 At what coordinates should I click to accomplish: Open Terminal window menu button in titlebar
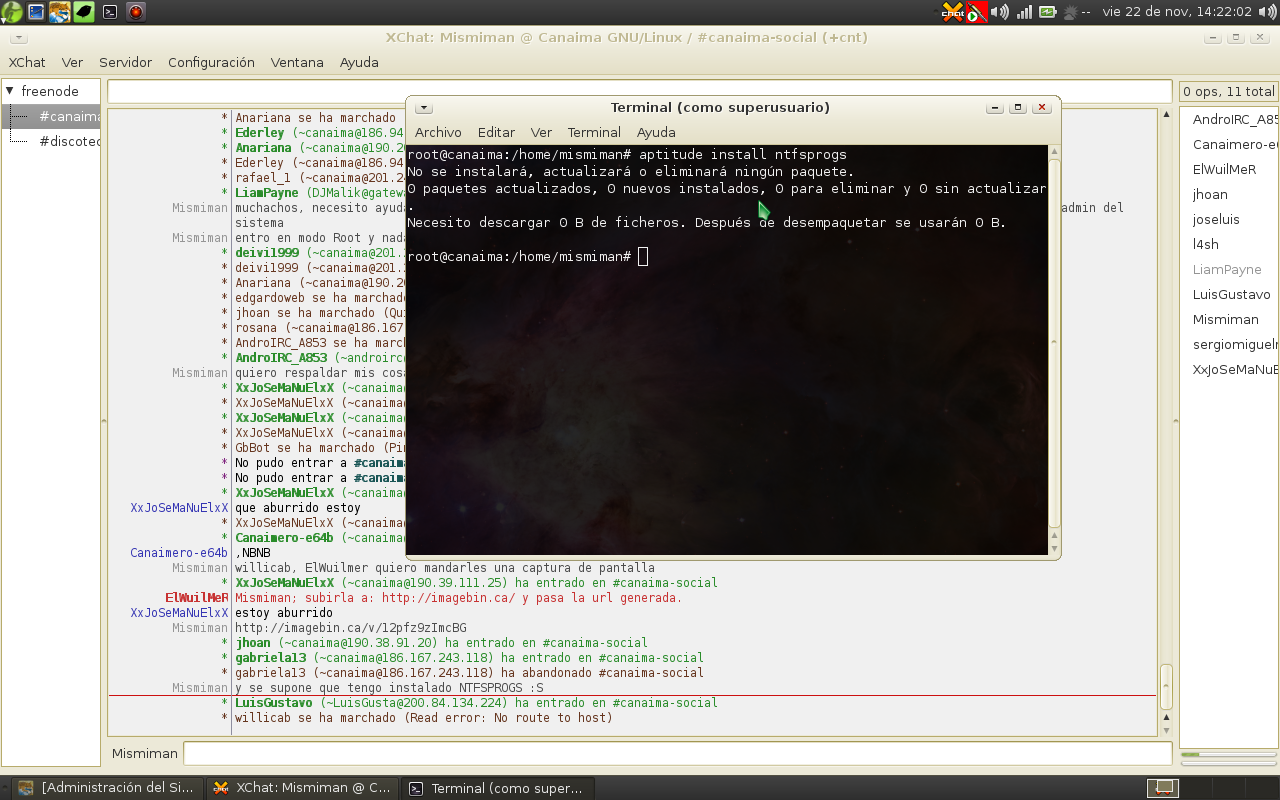pyautogui.click(x=424, y=108)
